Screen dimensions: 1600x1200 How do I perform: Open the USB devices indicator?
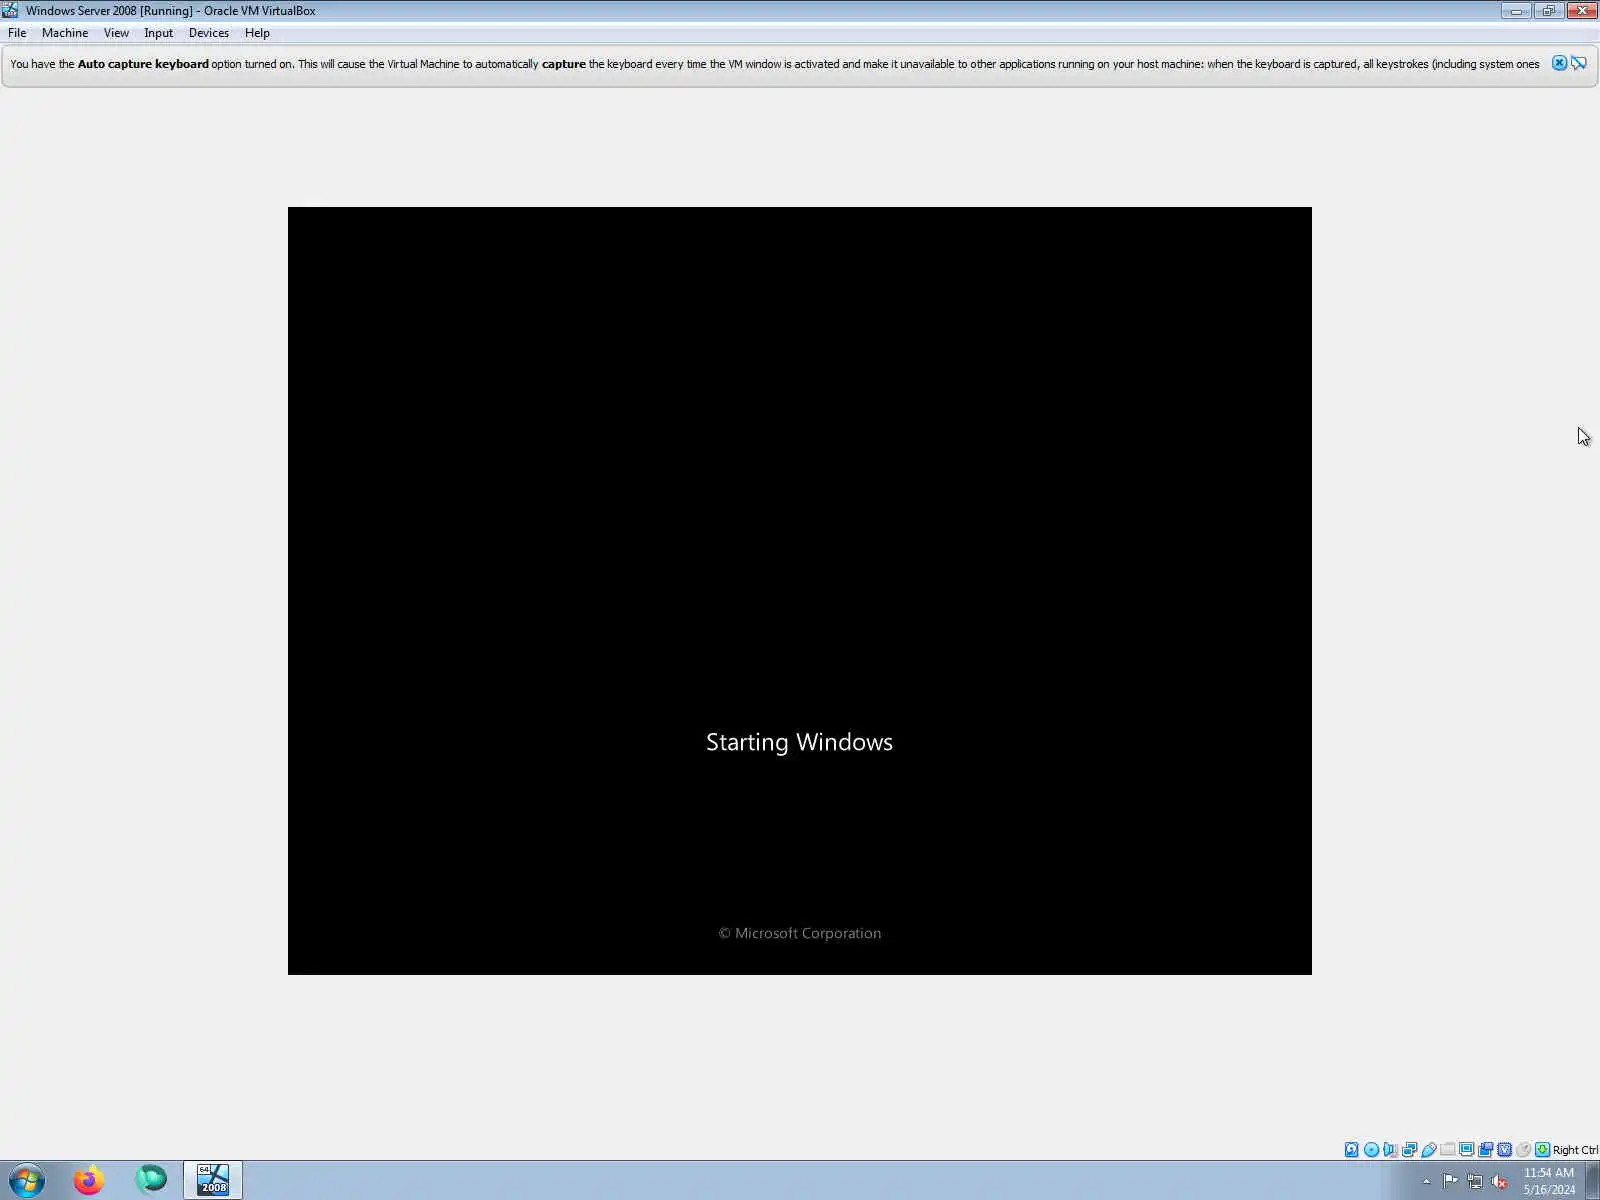tap(1429, 1150)
